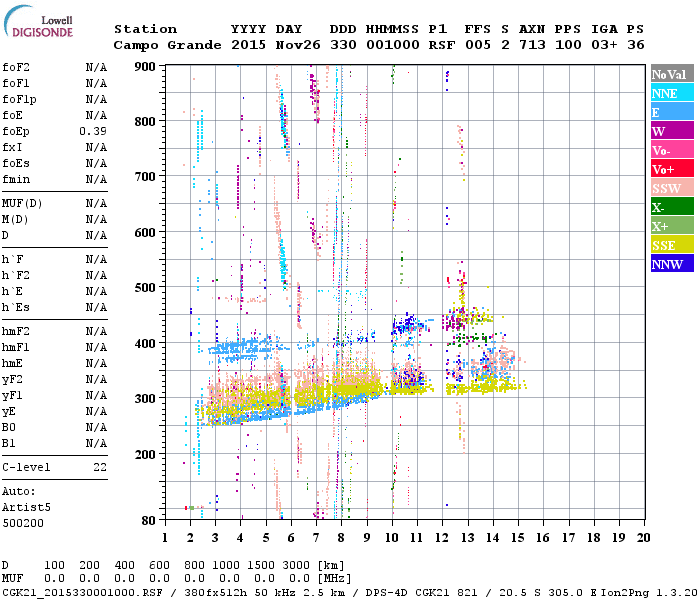700x600 pixels.
Task: Select the NNE legend swatch
Action: point(672,93)
